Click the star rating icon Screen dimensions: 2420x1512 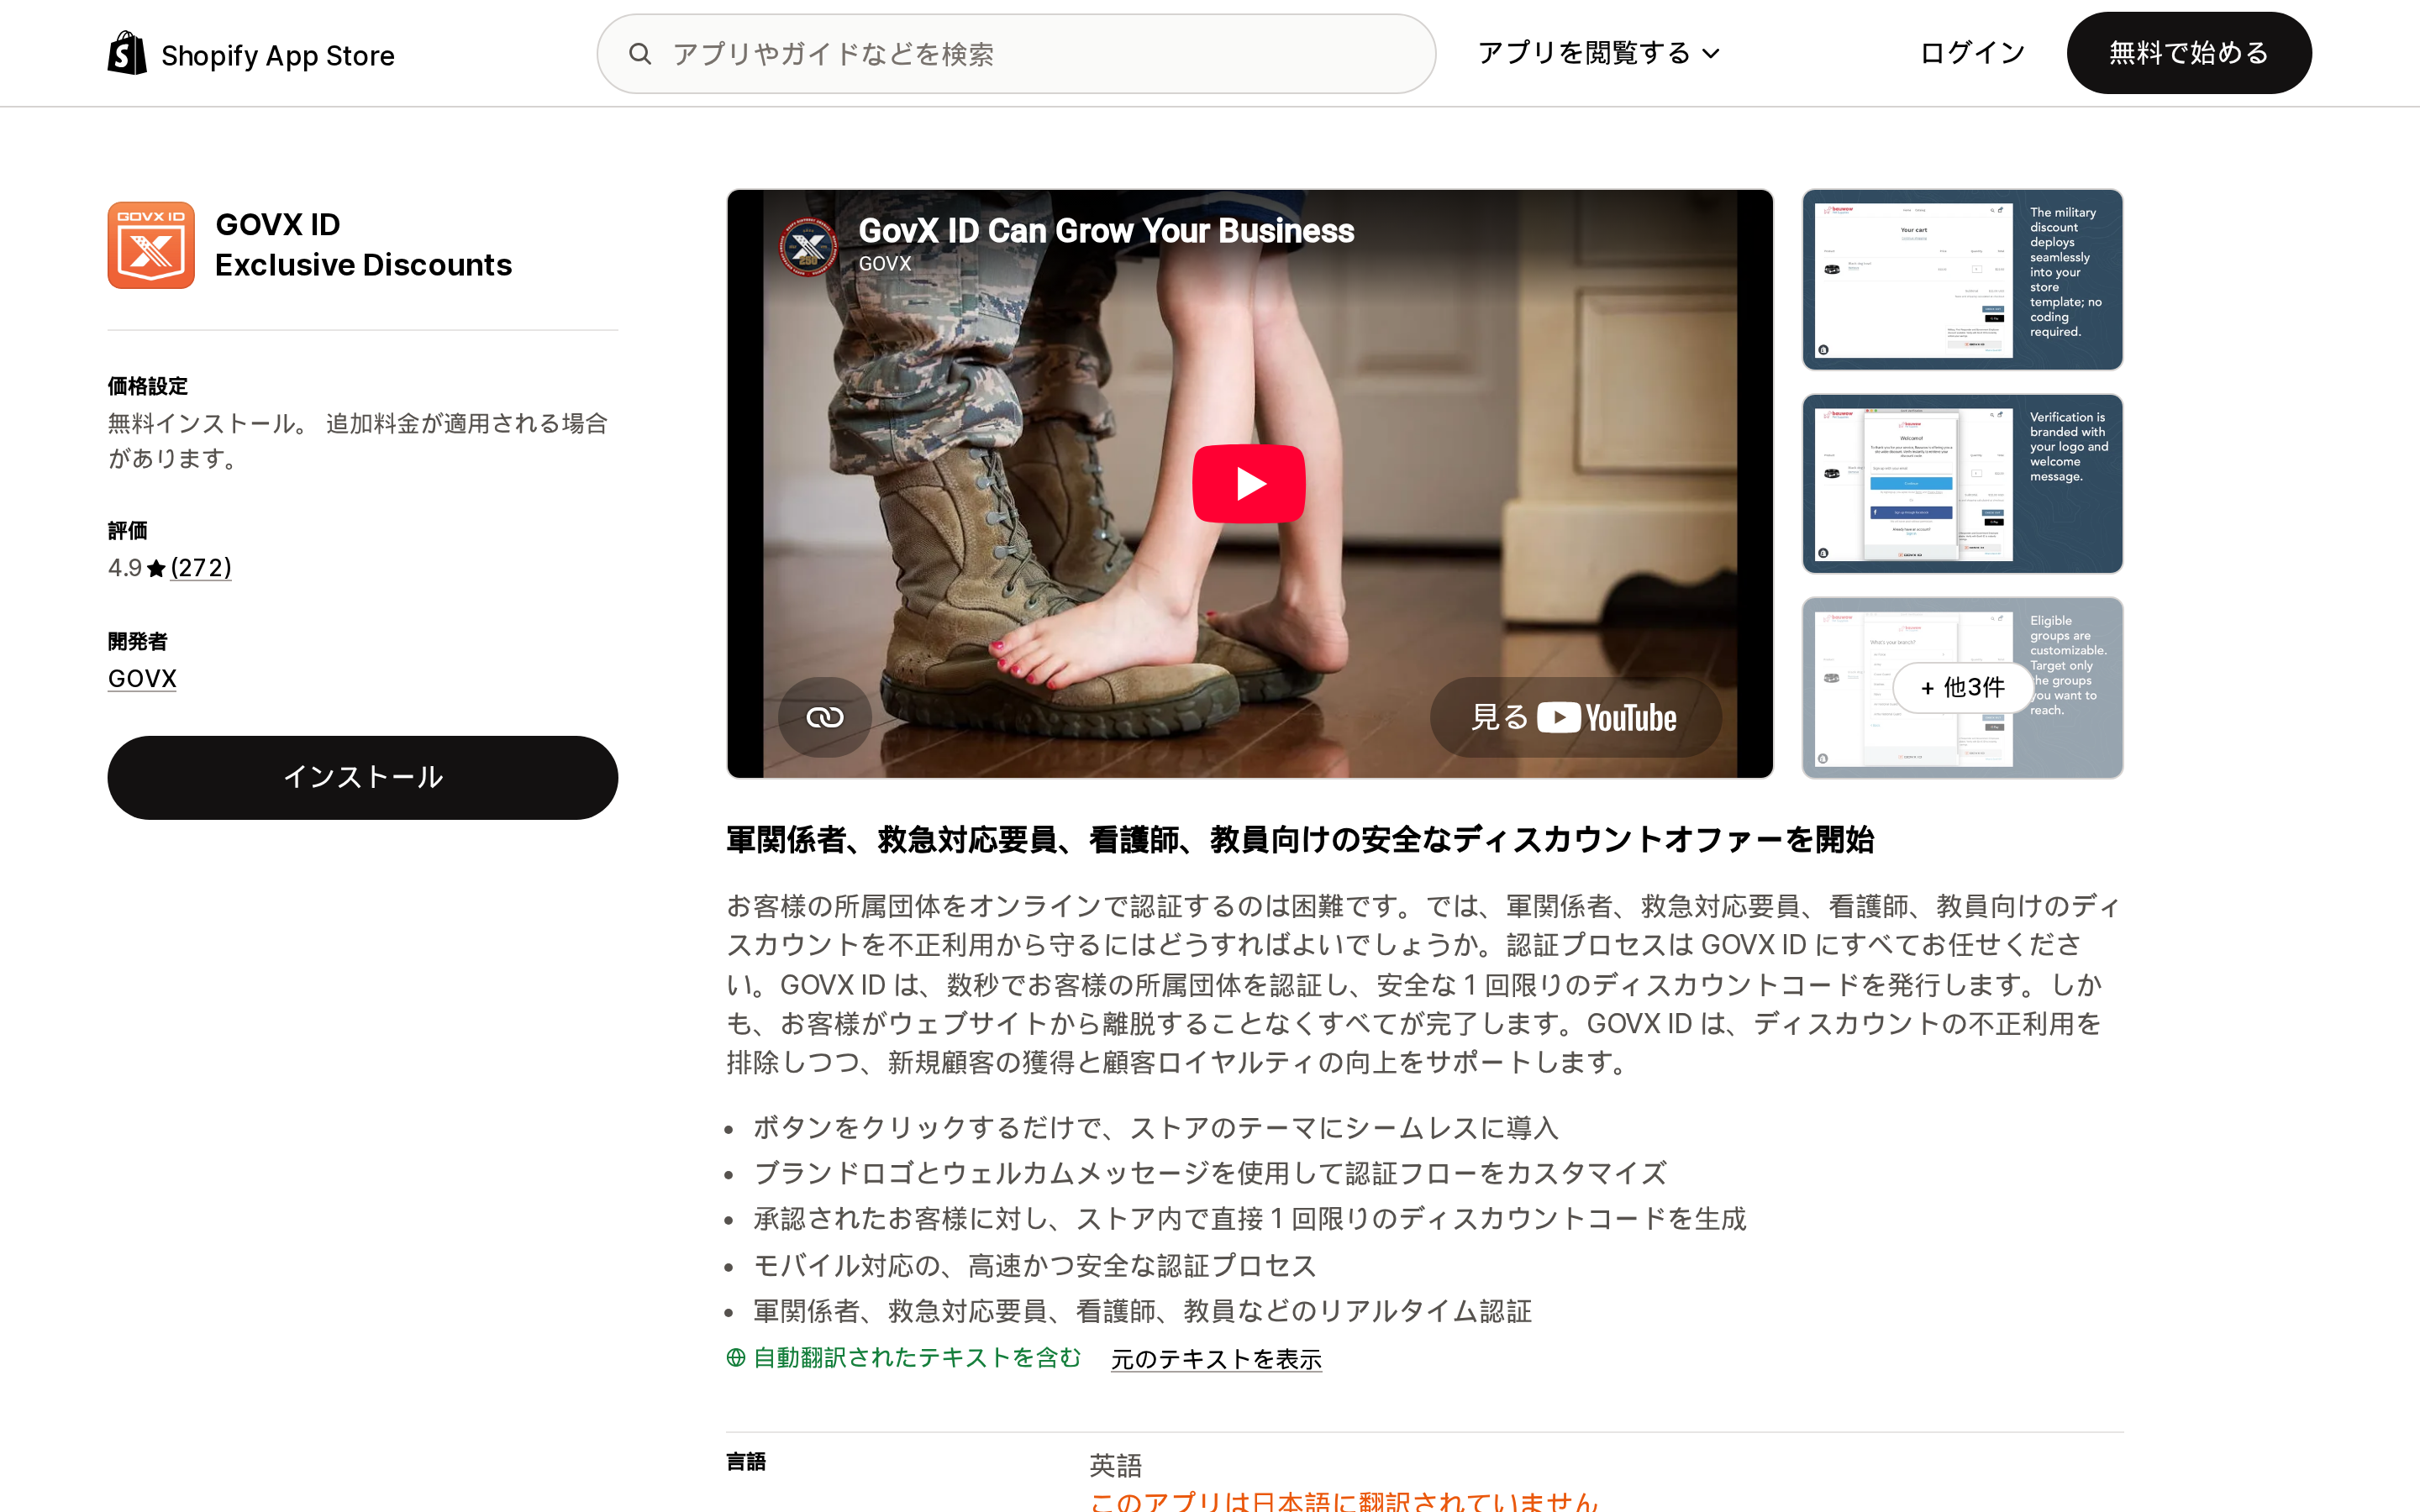[x=156, y=569]
